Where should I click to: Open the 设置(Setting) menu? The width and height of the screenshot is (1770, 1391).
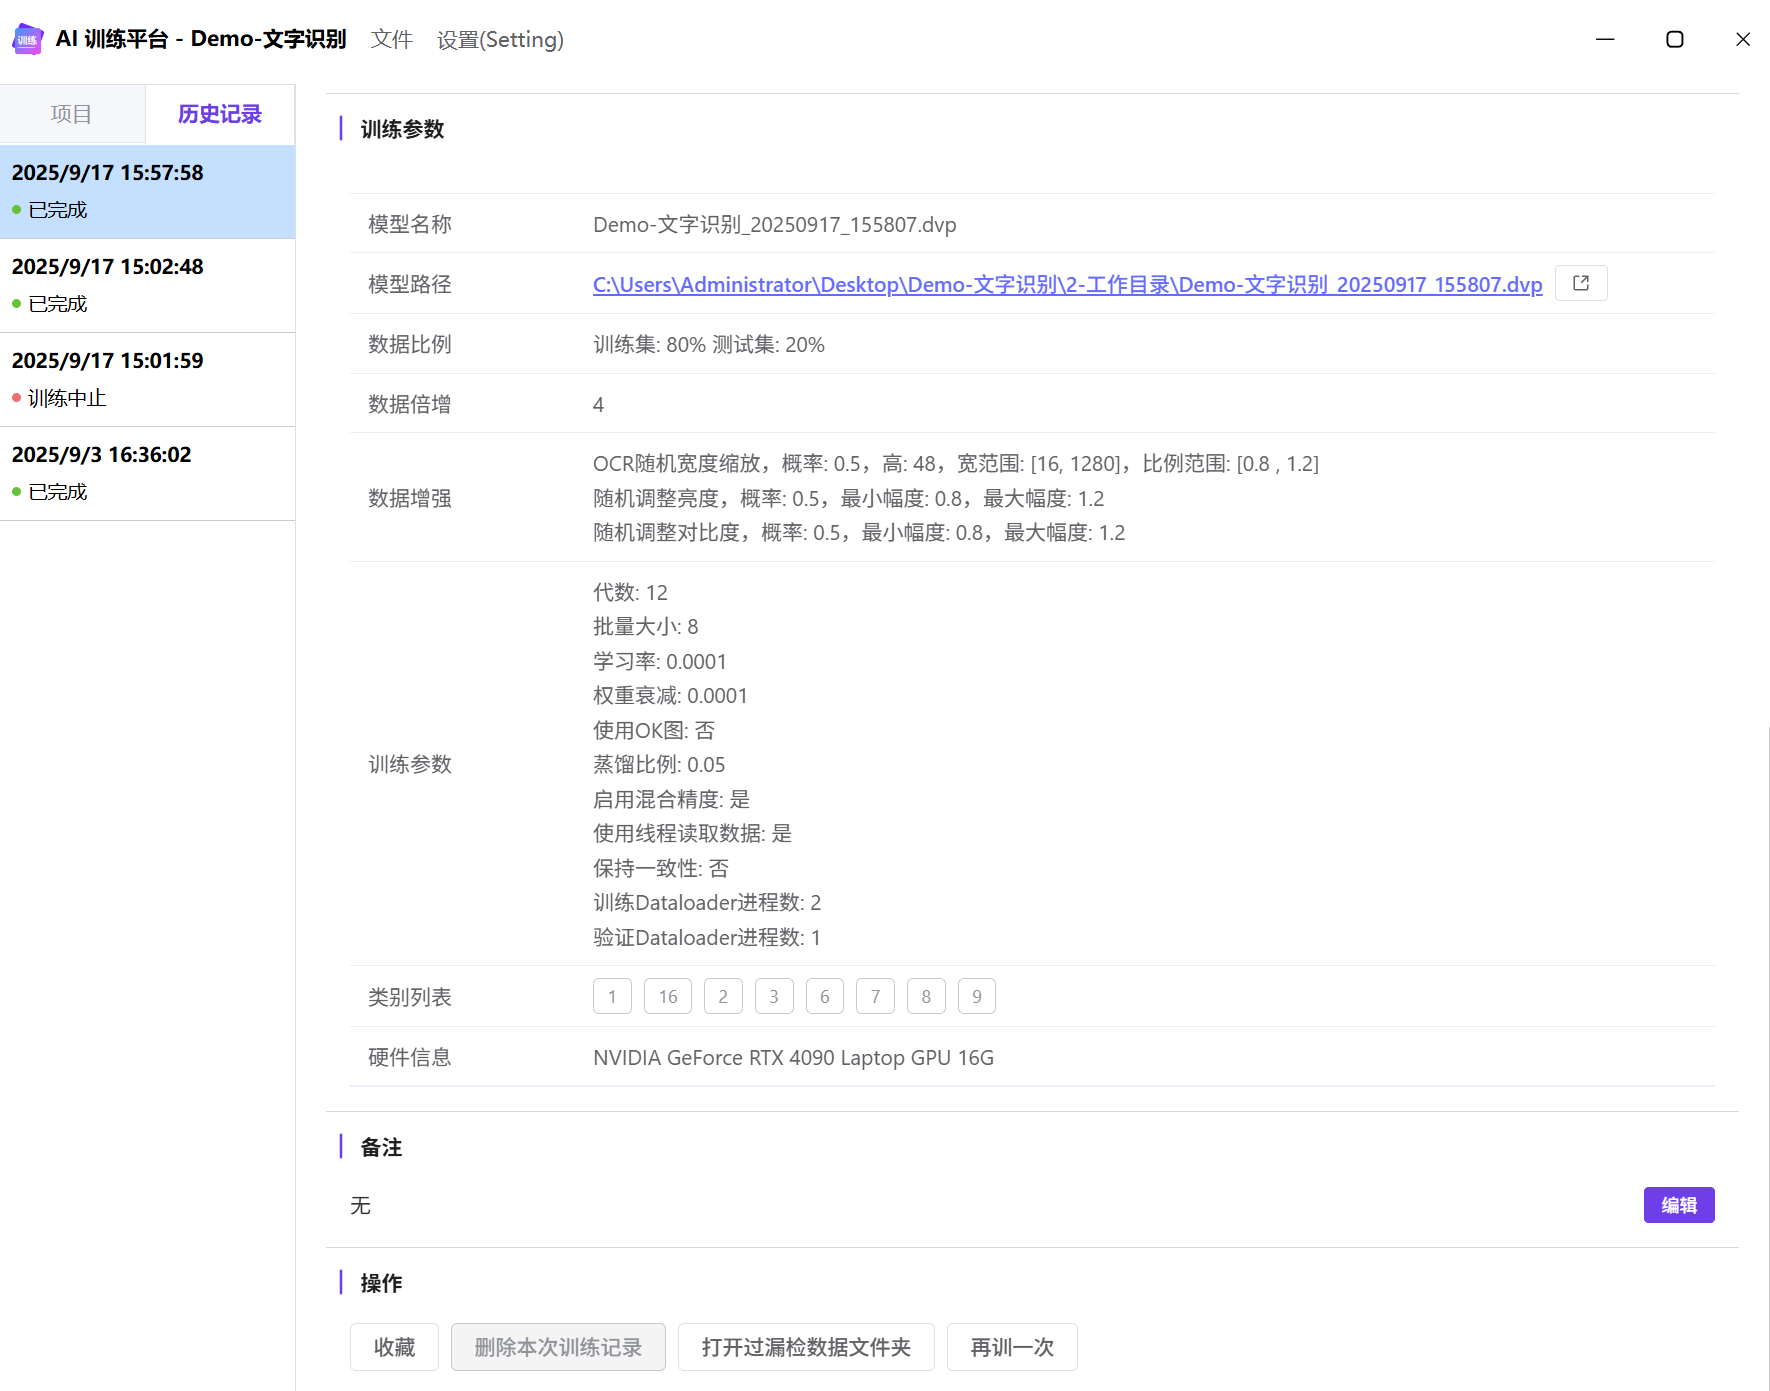500,40
